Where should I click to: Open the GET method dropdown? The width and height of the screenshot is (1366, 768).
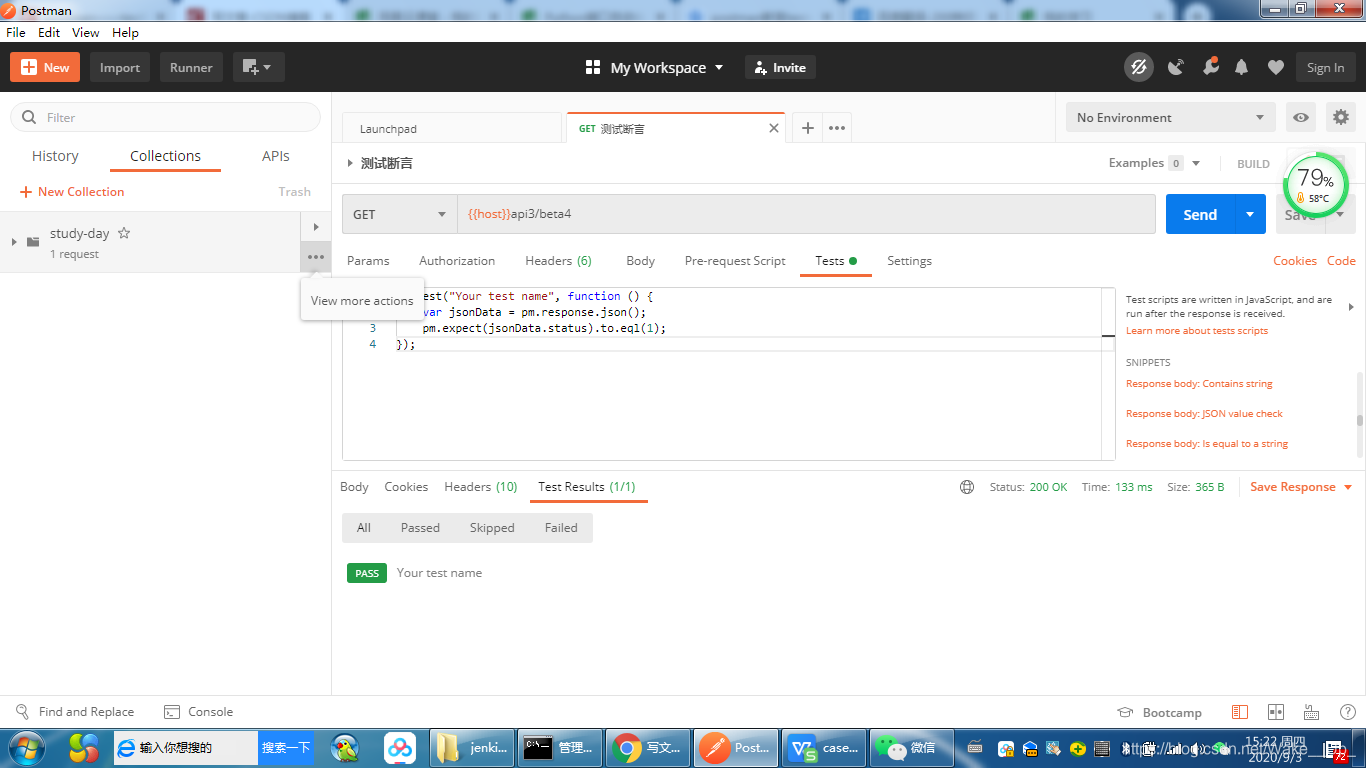tap(400, 214)
